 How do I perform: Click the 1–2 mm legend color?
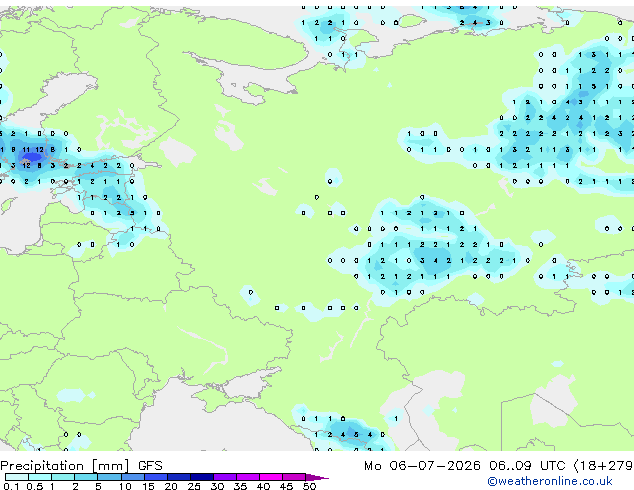[63, 477]
